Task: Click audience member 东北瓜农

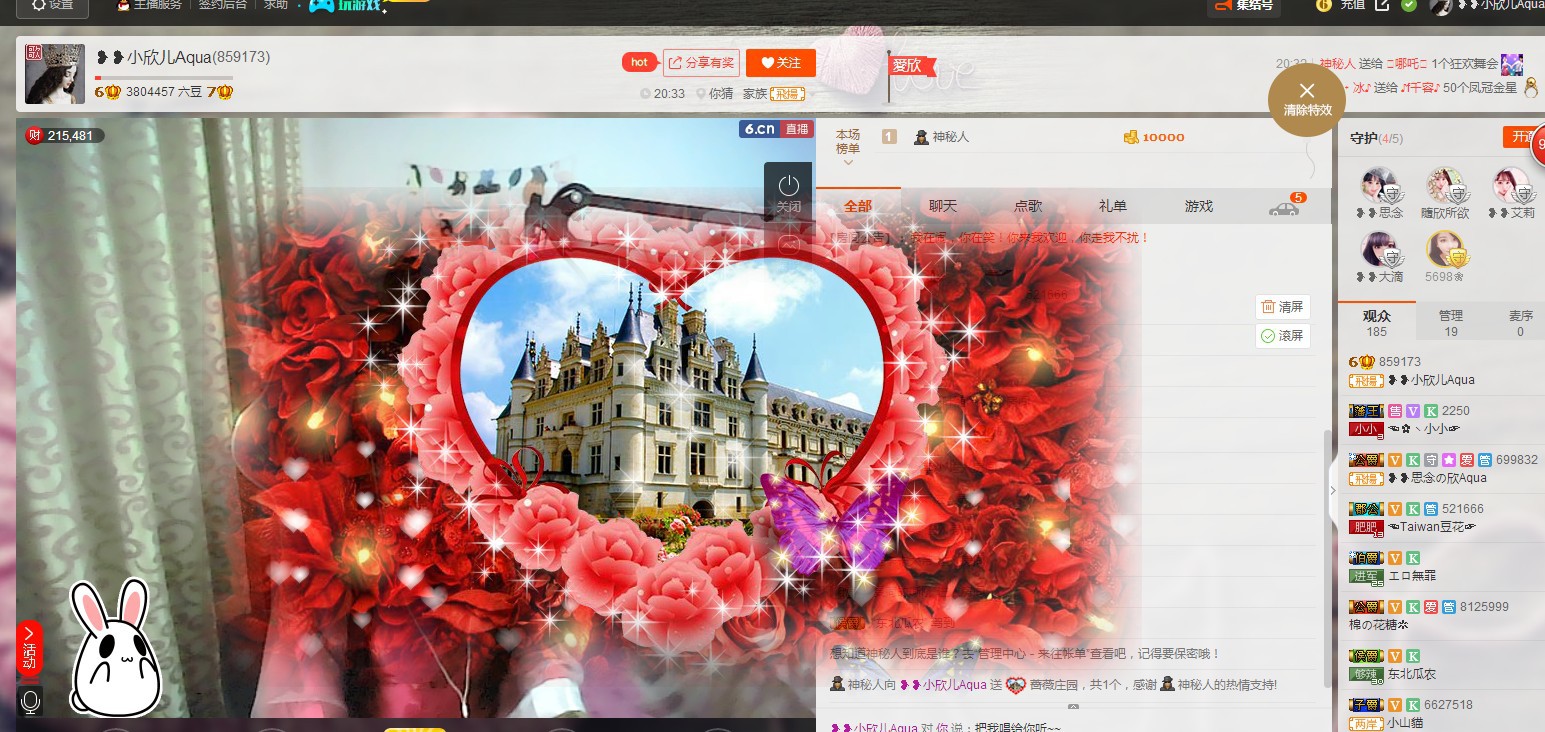Action: coord(1441,665)
